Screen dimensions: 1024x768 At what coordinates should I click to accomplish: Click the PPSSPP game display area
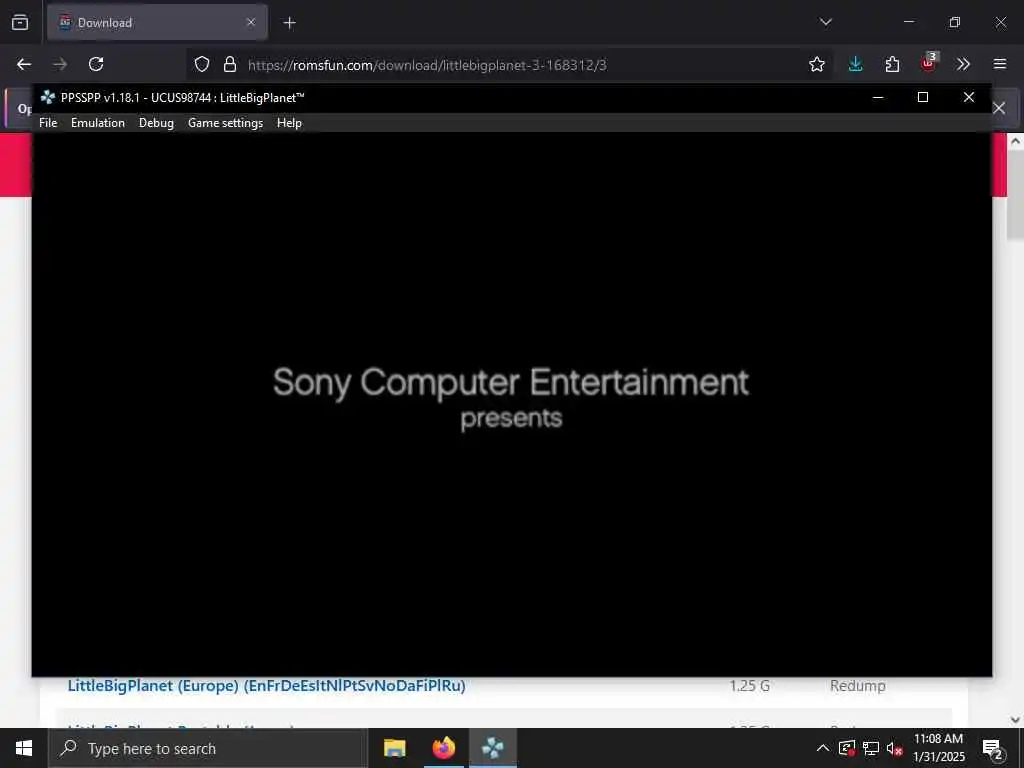point(512,404)
